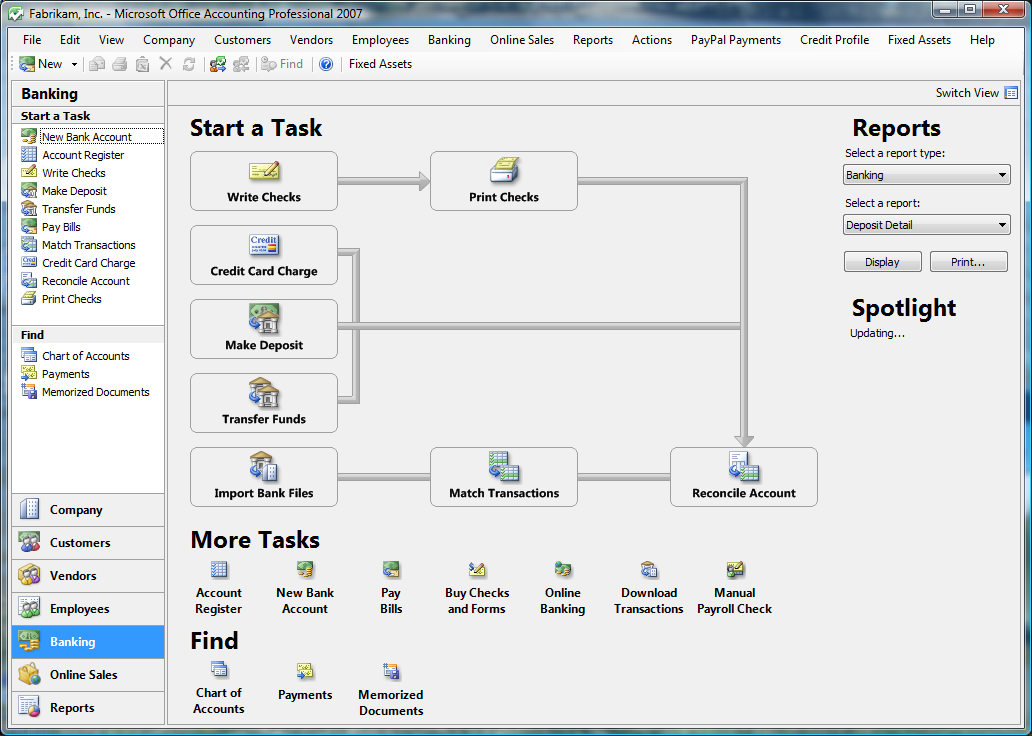Image resolution: width=1032 pixels, height=736 pixels.
Task: Select the Credit Card Charge flowchart box
Action: click(x=264, y=255)
